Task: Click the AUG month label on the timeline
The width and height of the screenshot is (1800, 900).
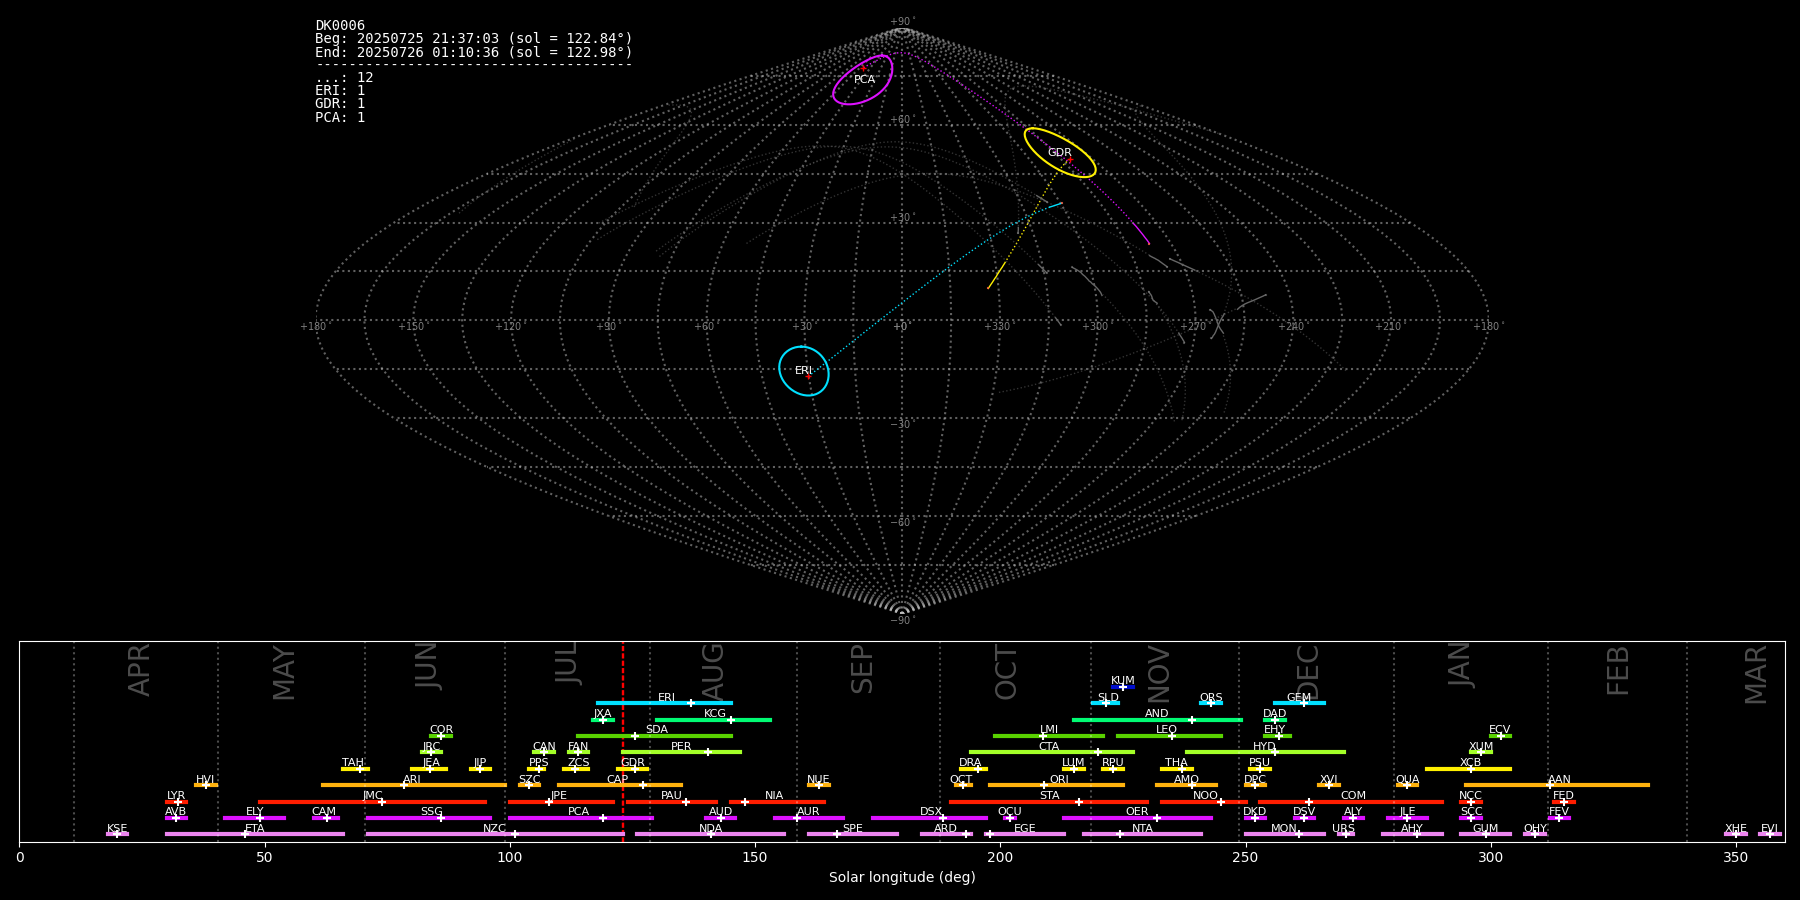Action: tap(713, 672)
